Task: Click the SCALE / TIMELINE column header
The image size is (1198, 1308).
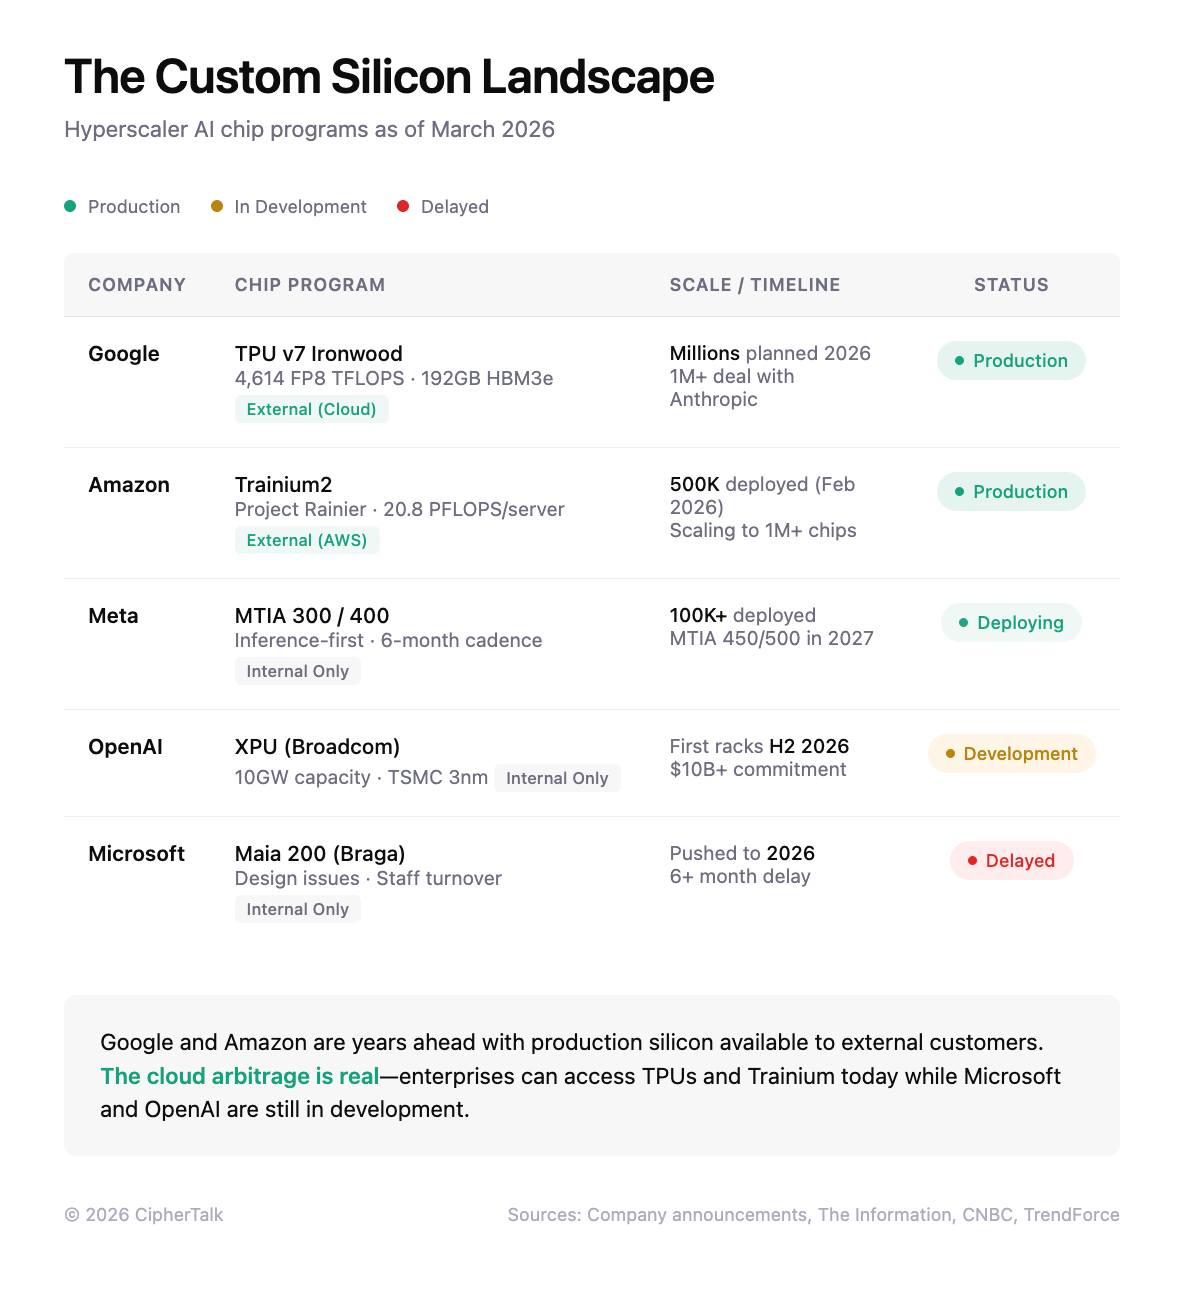Action: 755,285
